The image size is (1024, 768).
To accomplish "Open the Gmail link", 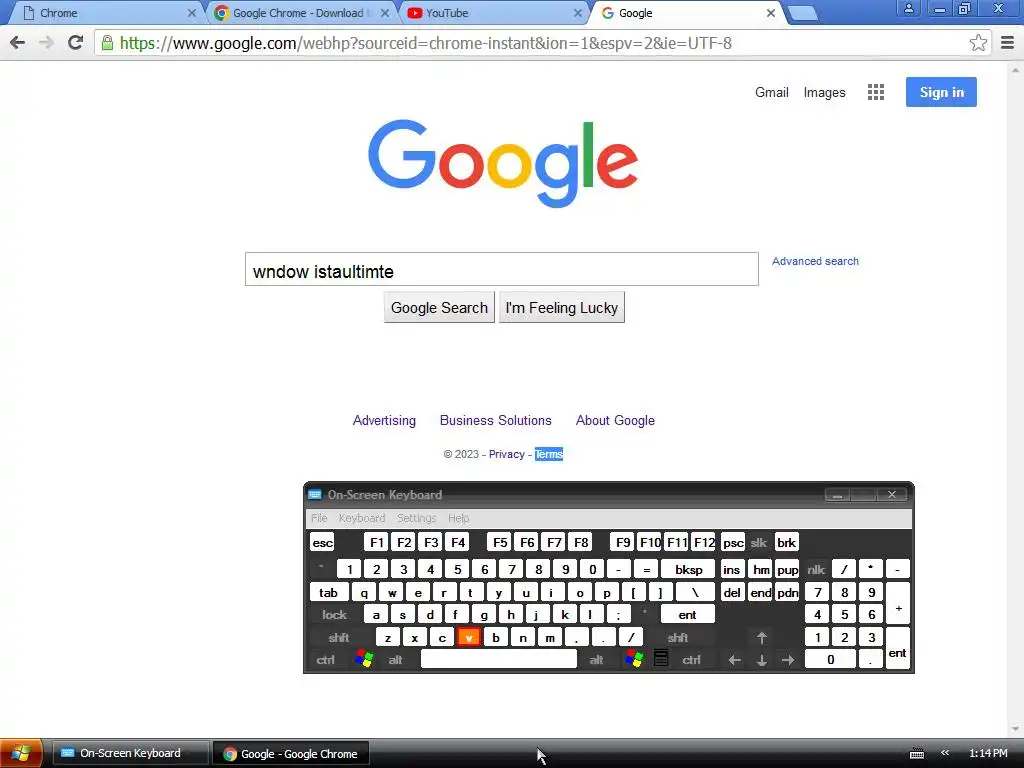I will pyautogui.click(x=772, y=93).
